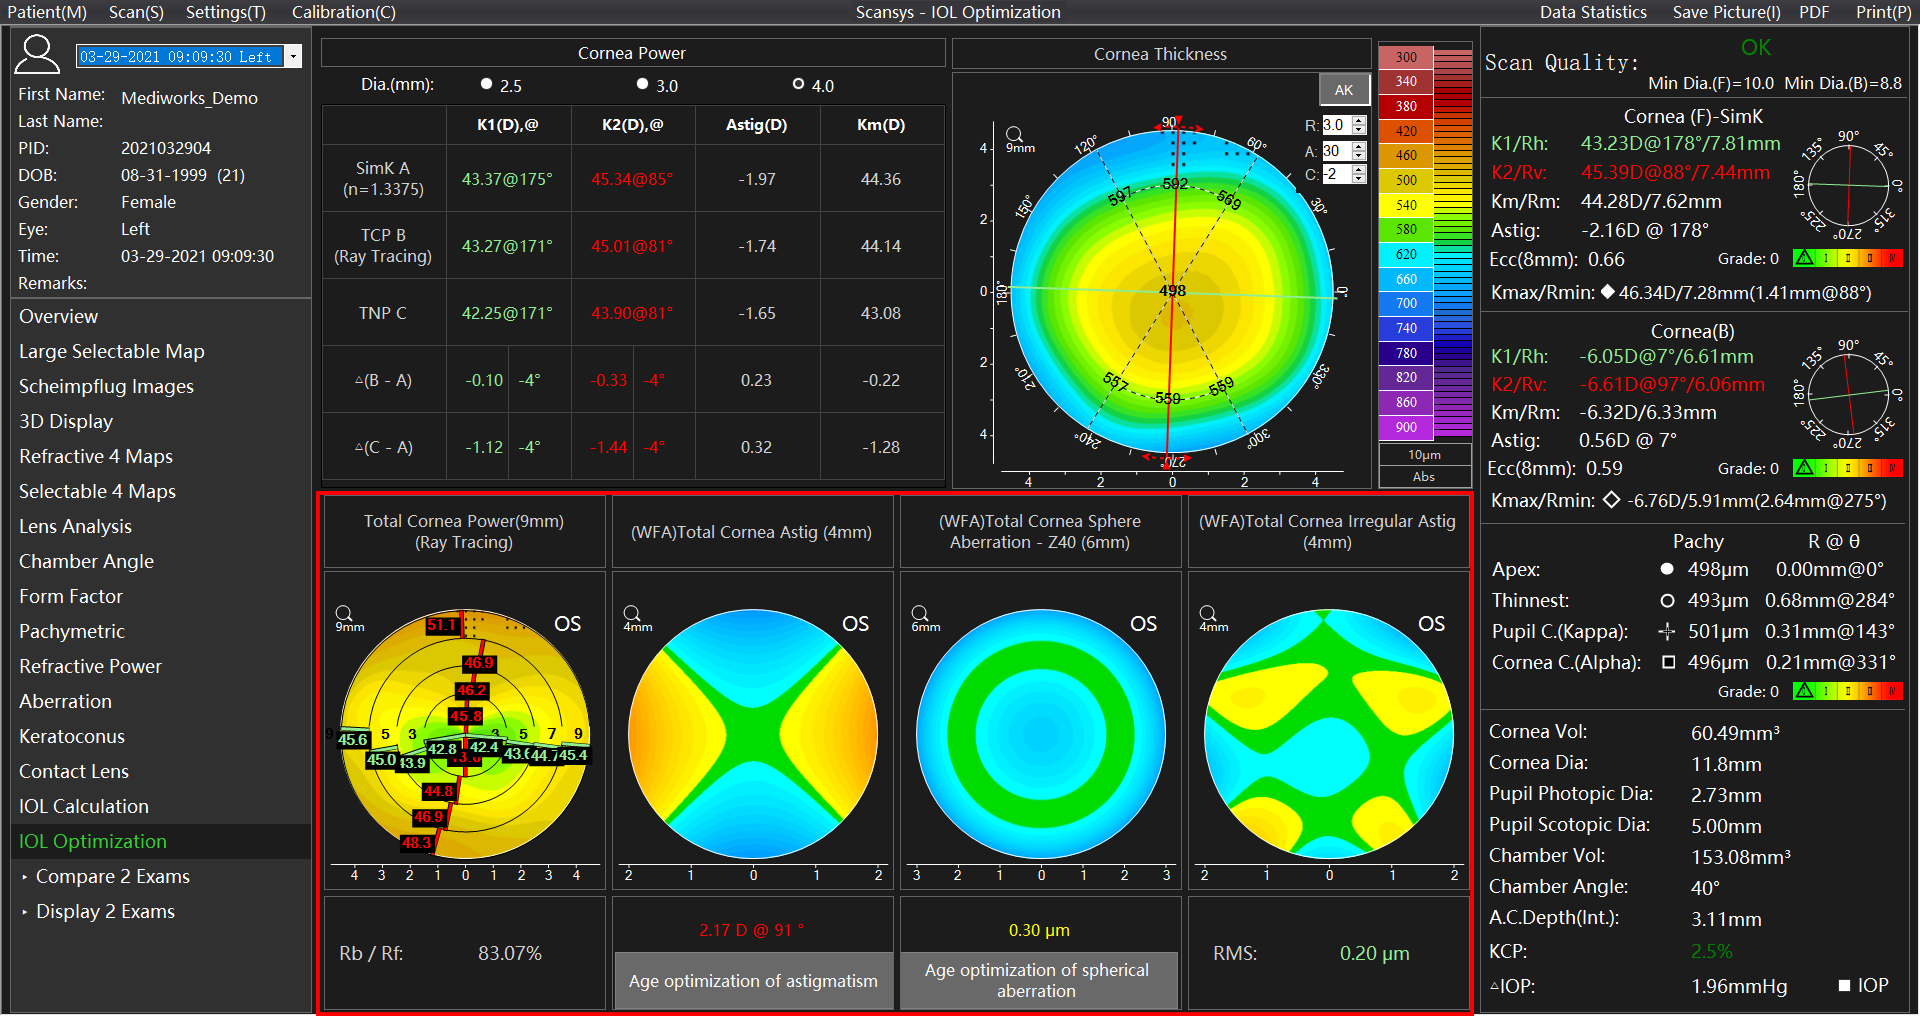This screenshot has height=1016, width=1920.
Task: Open Large Selectable Map view
Action: pyautogui.click(x=161, y=351)
